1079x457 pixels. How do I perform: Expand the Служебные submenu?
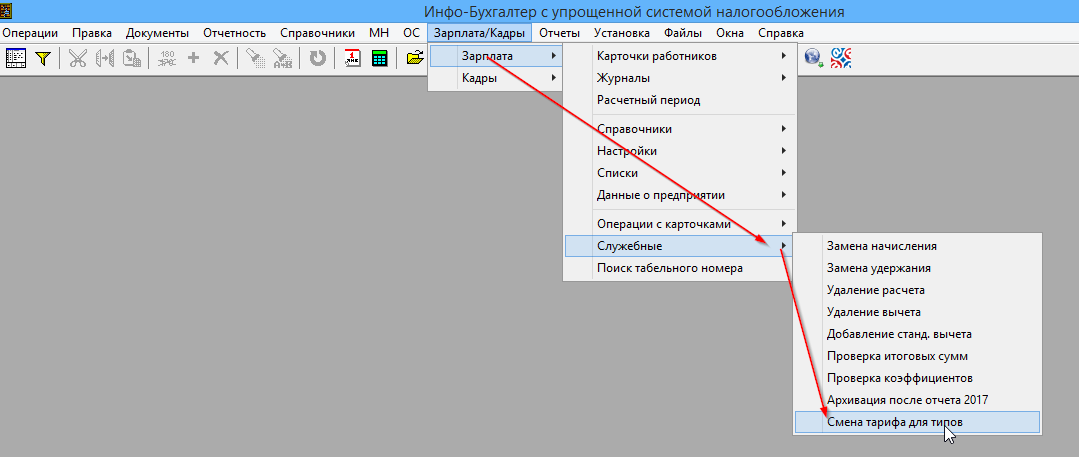pos(679,246)
